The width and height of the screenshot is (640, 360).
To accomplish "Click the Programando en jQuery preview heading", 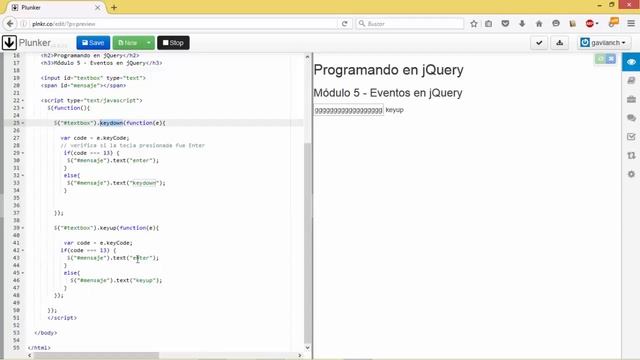I will pyautogui.click(x=389, y=70).
